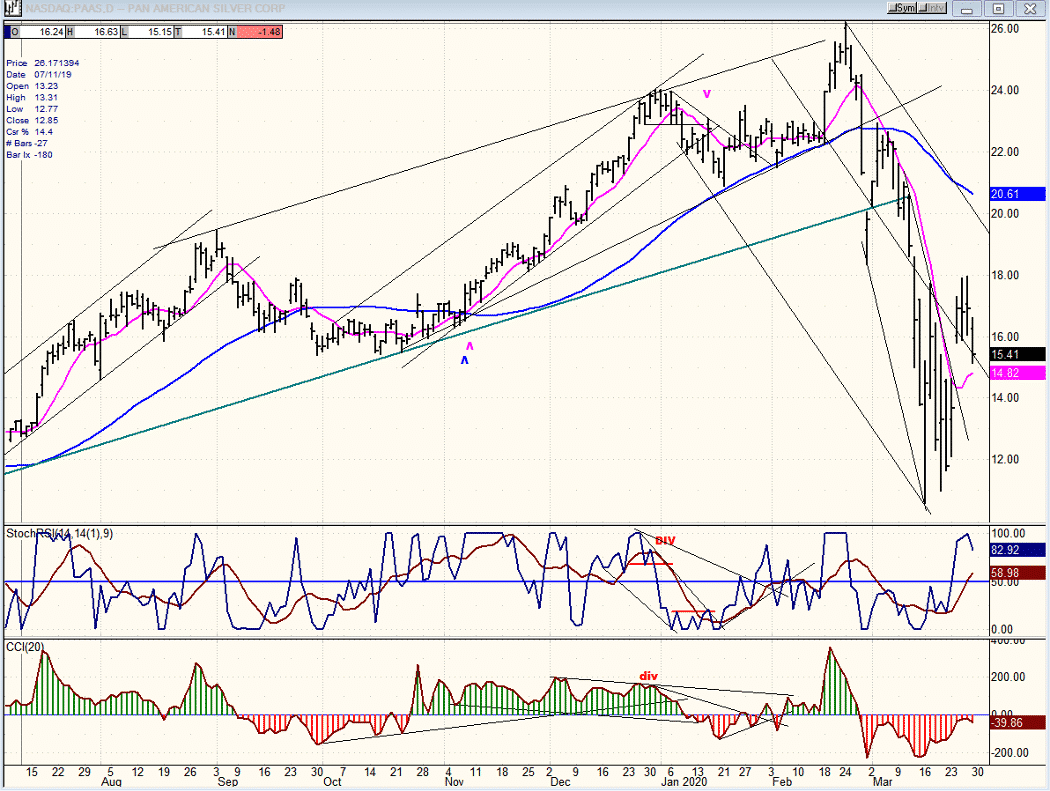Viewport: 1050px width, 791px height.
Task: Close the Pan American Silver chart
Action: coord(1030,9)
